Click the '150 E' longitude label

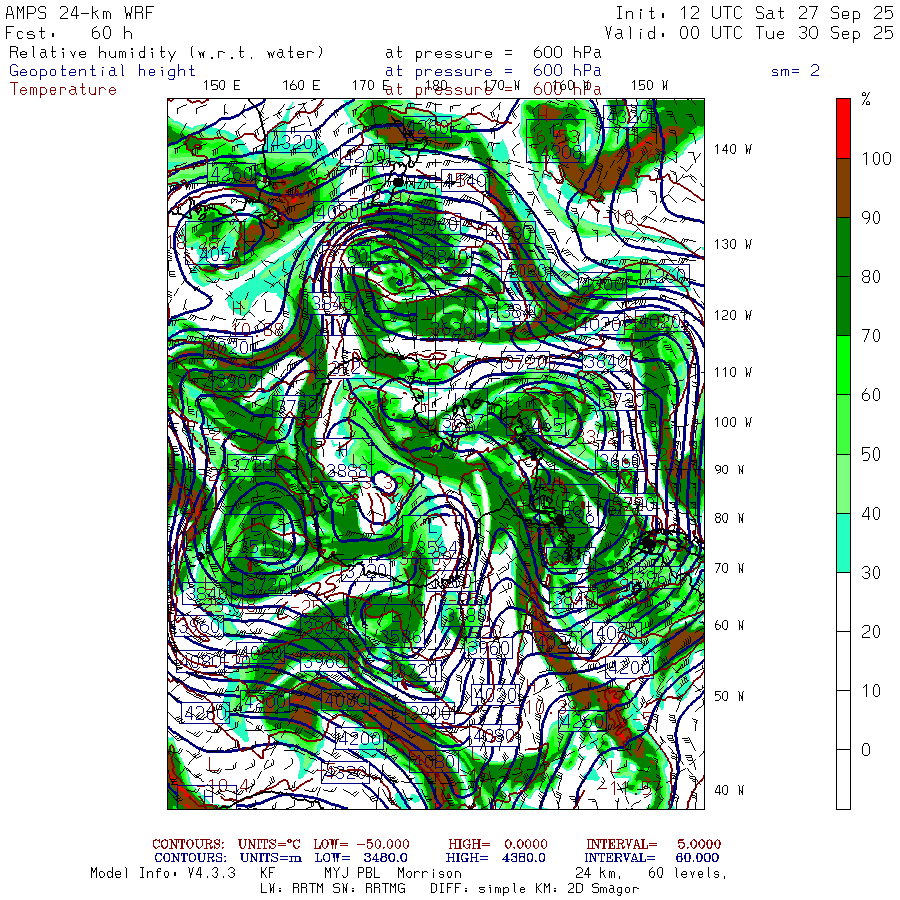[x=222, y=86]
